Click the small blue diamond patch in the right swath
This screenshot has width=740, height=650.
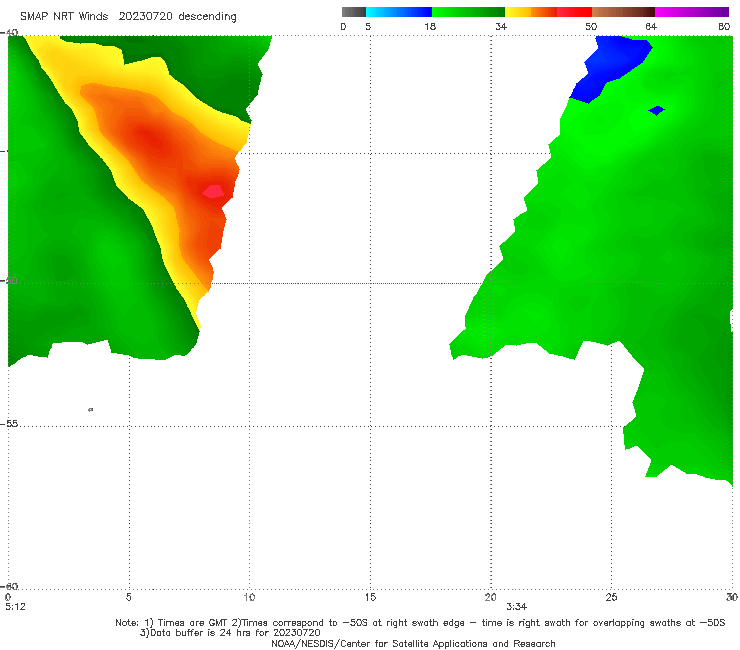pyautogui.click(x=656, y=110)
